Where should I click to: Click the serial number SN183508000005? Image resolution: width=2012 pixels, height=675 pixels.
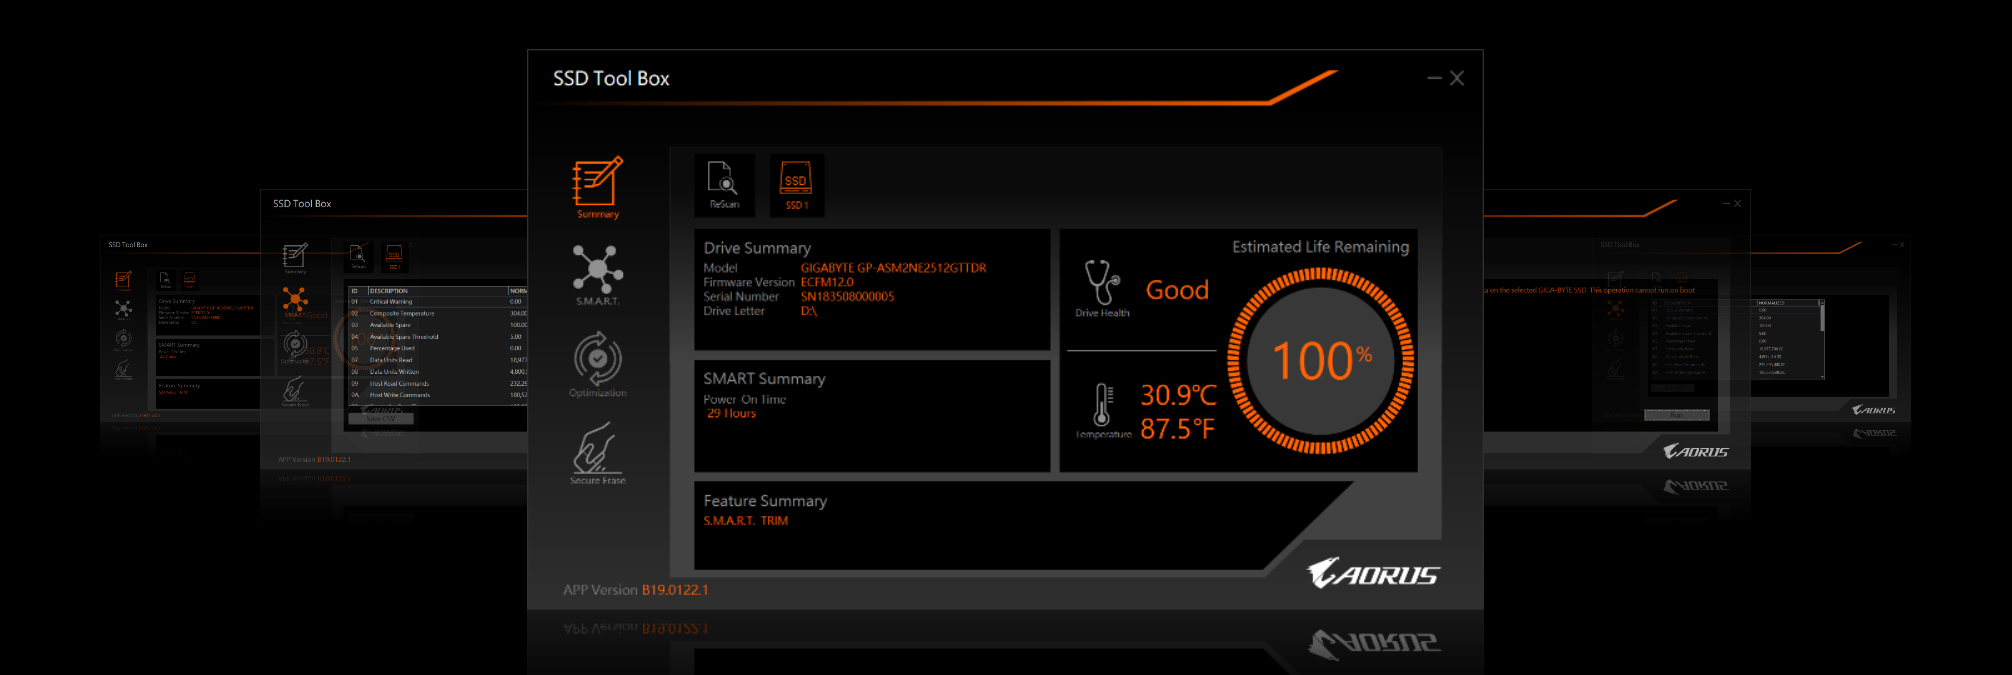click(847, 296)
